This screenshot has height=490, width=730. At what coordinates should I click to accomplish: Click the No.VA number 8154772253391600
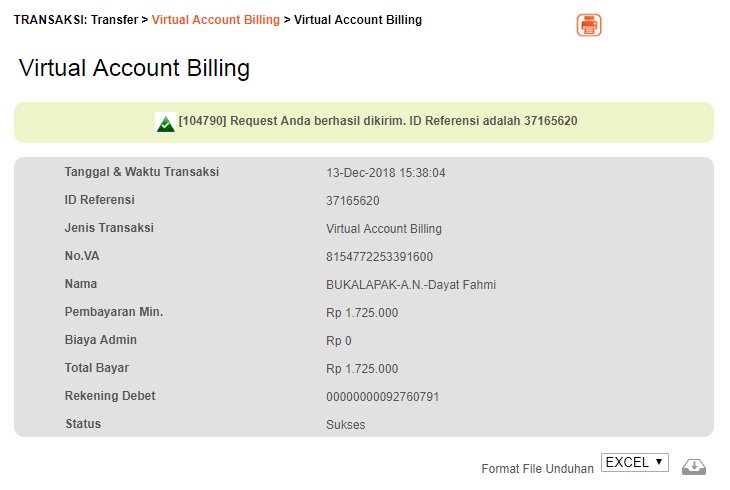[x=379, y=257]
